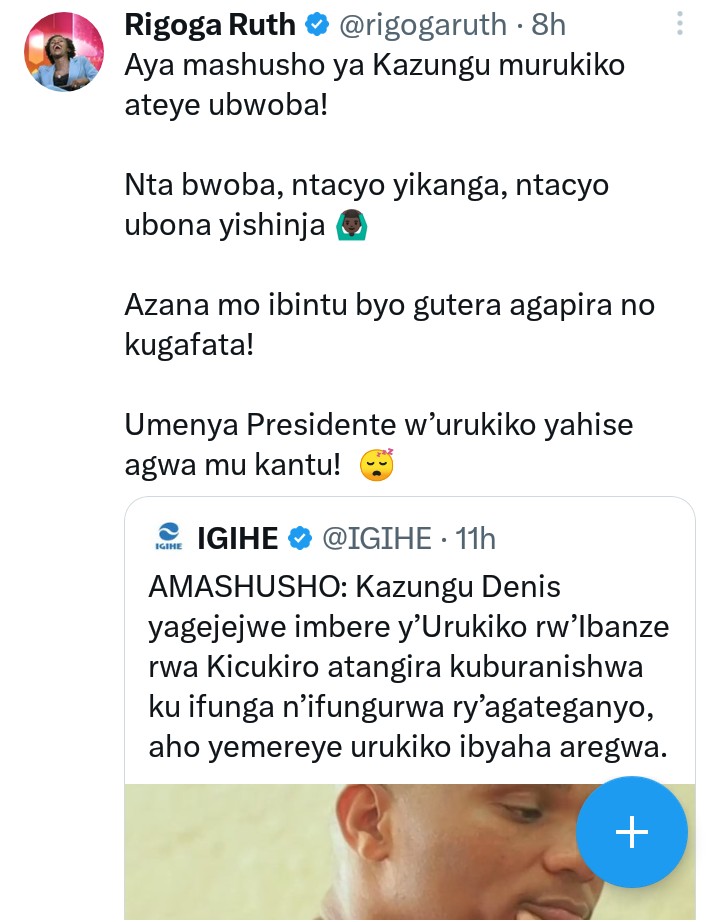720x922 pixels.
Task: Open the quoted AMASHUSHO tweet text
Action: tap(408, 666)
